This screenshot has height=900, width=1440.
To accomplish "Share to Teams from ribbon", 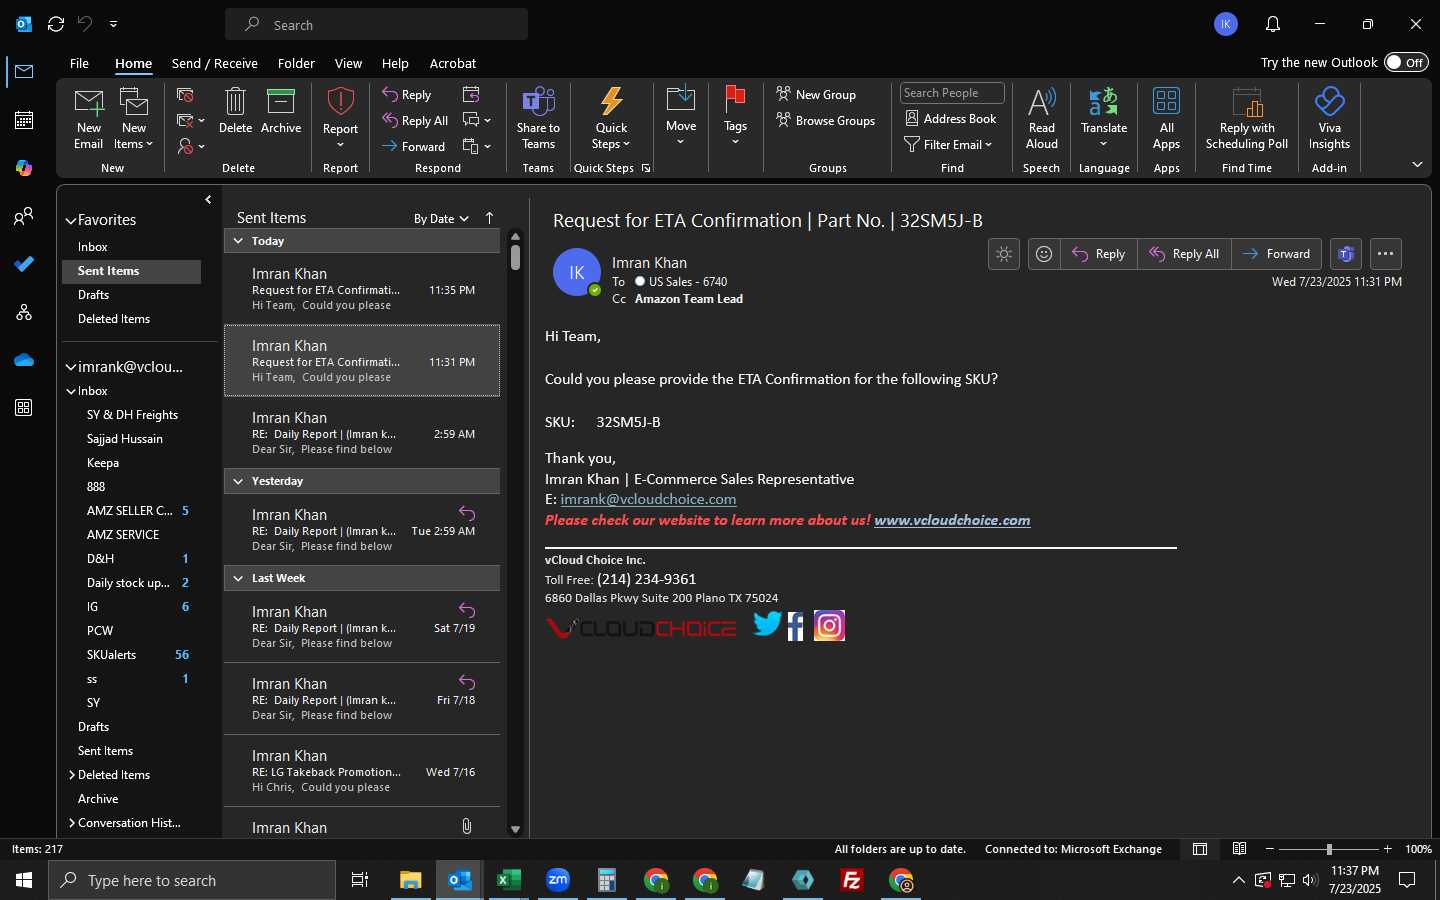I will pyautogui.click(x=538, y=118).
